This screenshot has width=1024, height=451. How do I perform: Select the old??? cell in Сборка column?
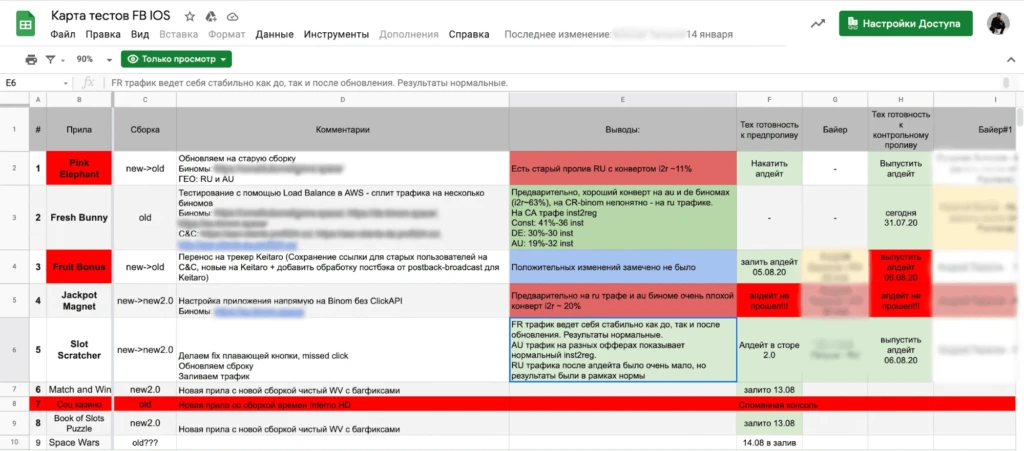click(x=144, y=443)
